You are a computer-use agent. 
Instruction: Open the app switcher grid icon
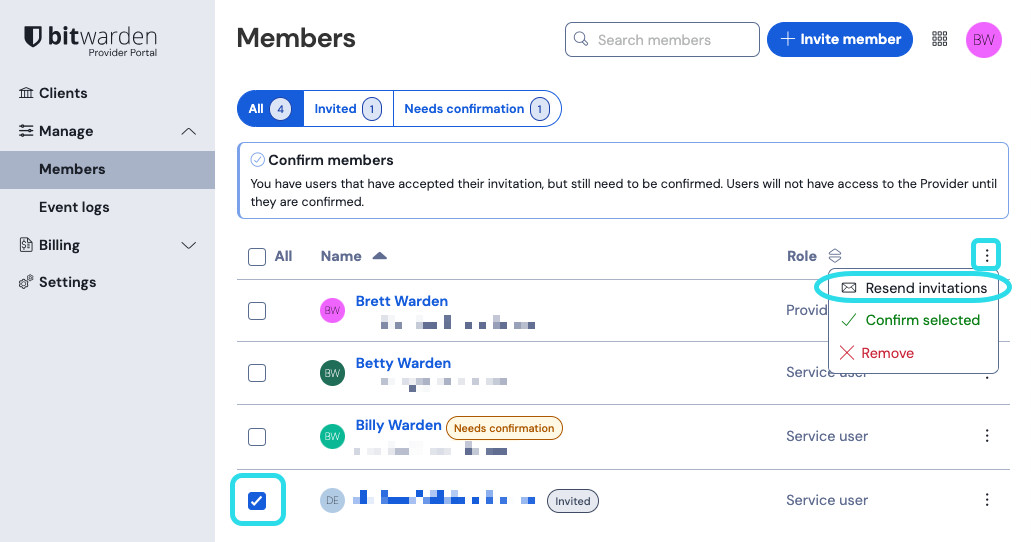click(x=939, y=39)
